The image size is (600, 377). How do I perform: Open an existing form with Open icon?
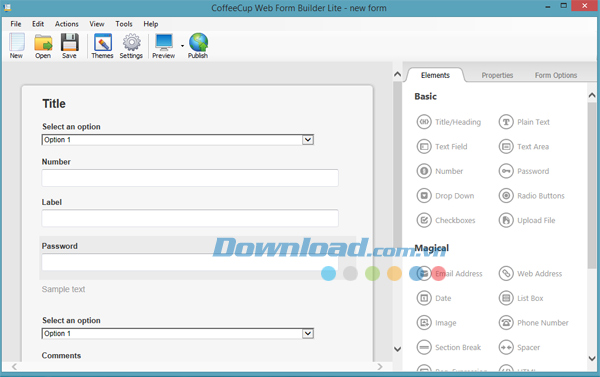43,46
